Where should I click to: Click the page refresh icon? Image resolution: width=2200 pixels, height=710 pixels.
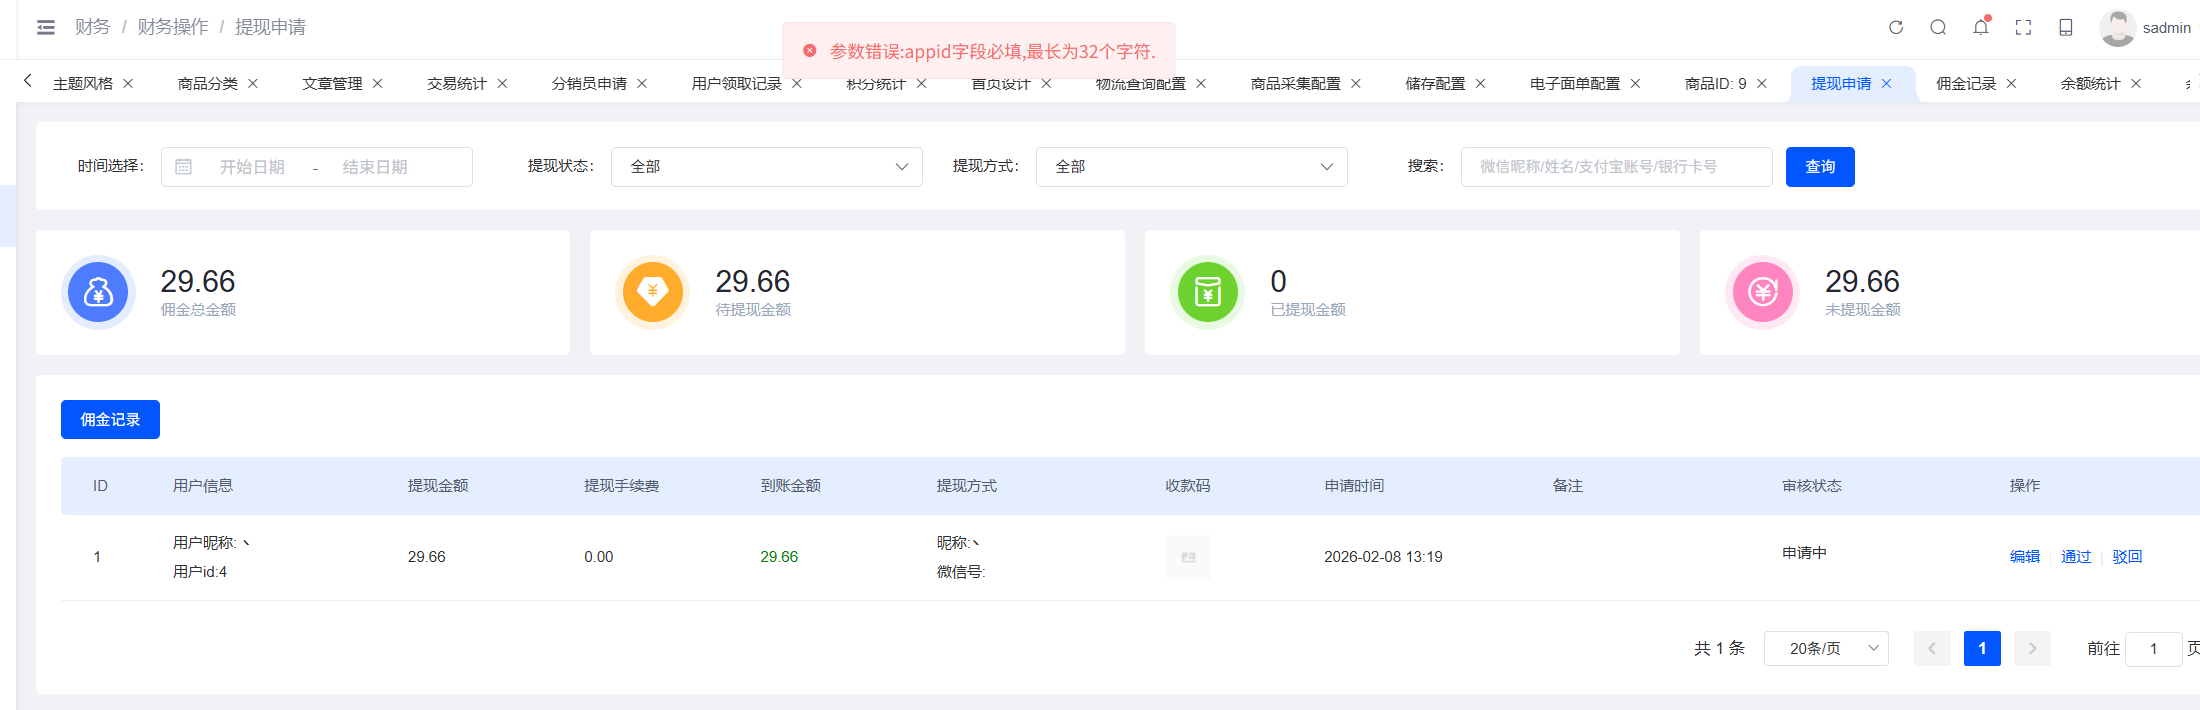pyautogui.click(x=1895, y=27)
